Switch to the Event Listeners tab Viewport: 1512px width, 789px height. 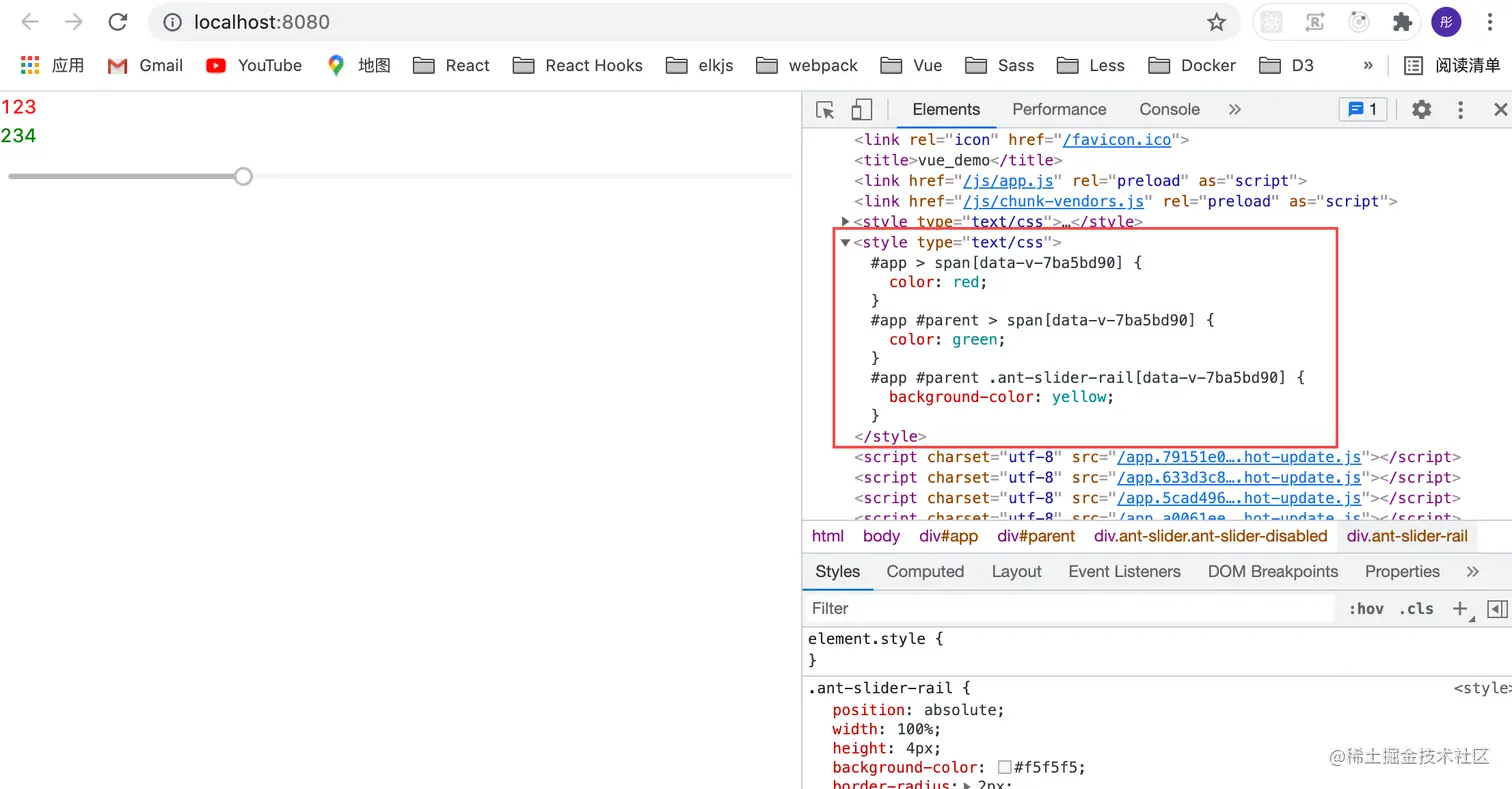coord(1124,572)
